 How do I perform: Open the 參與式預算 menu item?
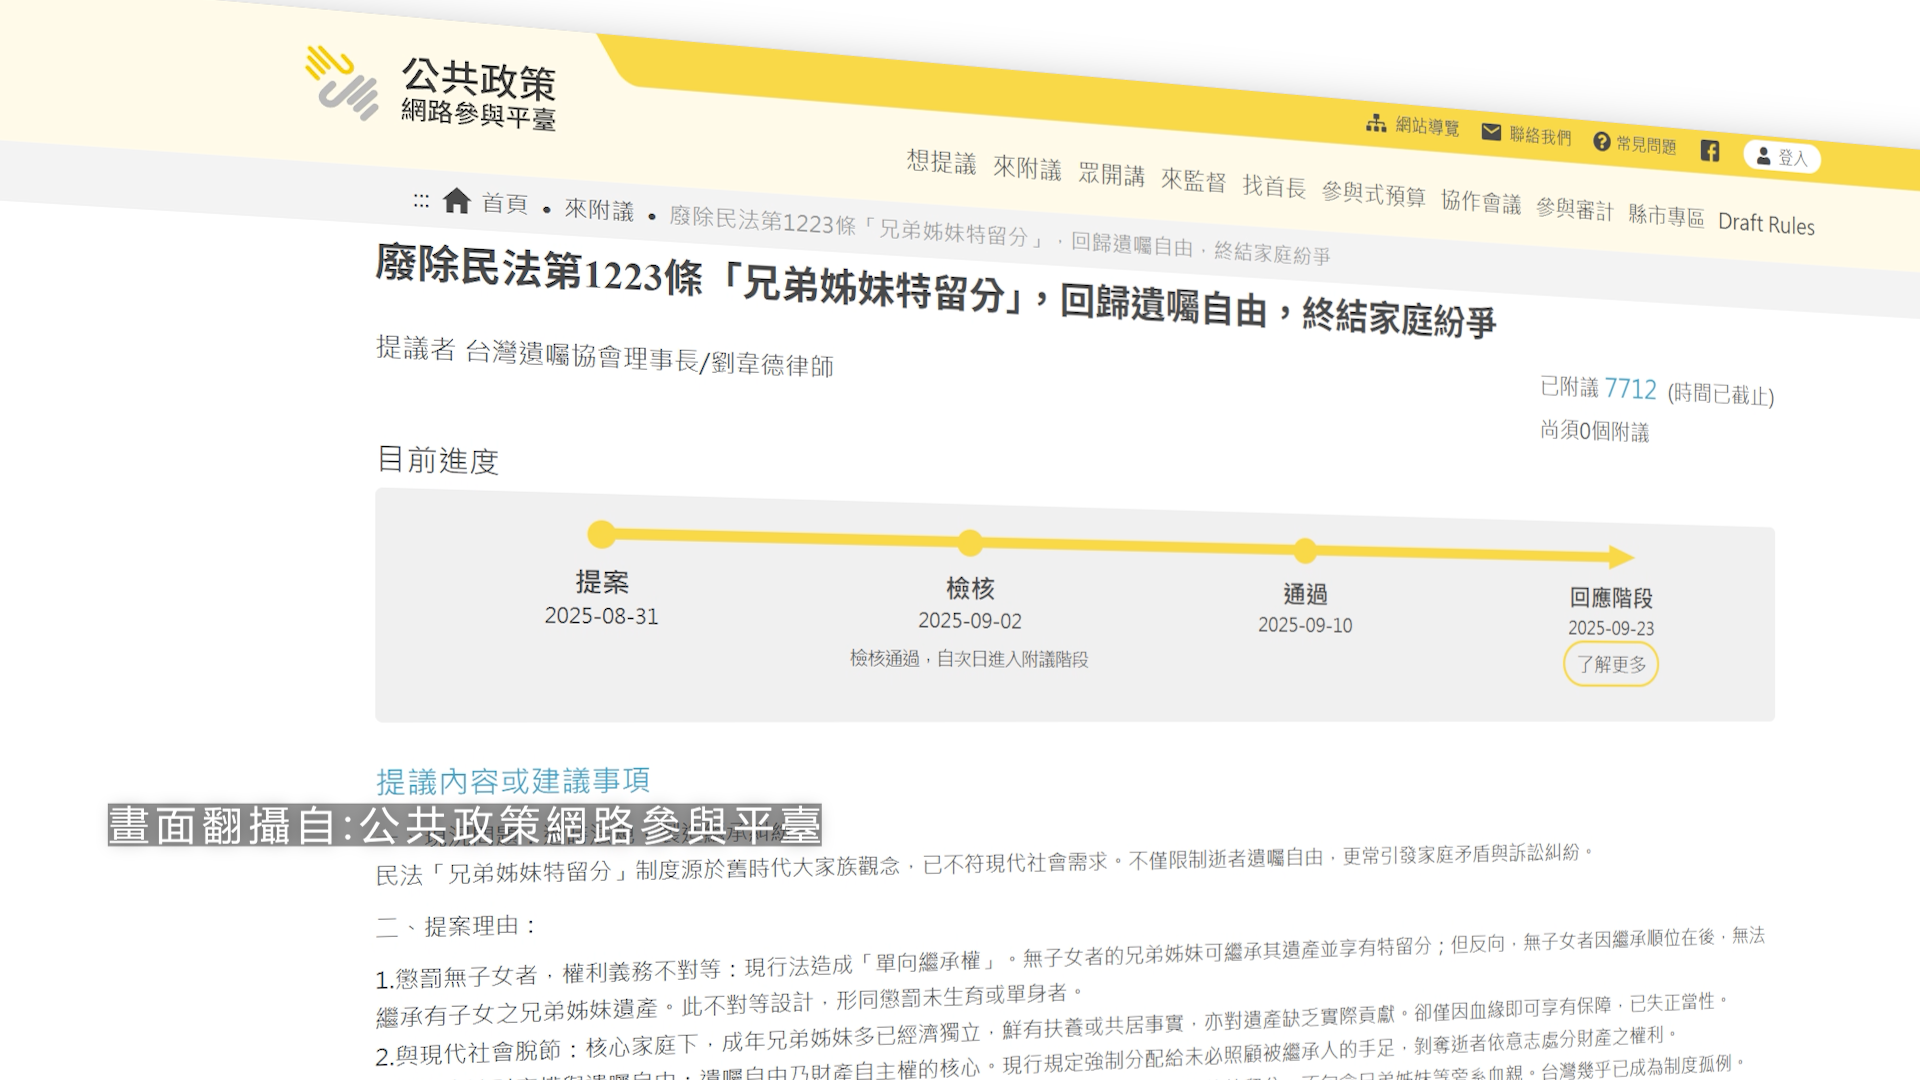click(x=1373, y=194)
